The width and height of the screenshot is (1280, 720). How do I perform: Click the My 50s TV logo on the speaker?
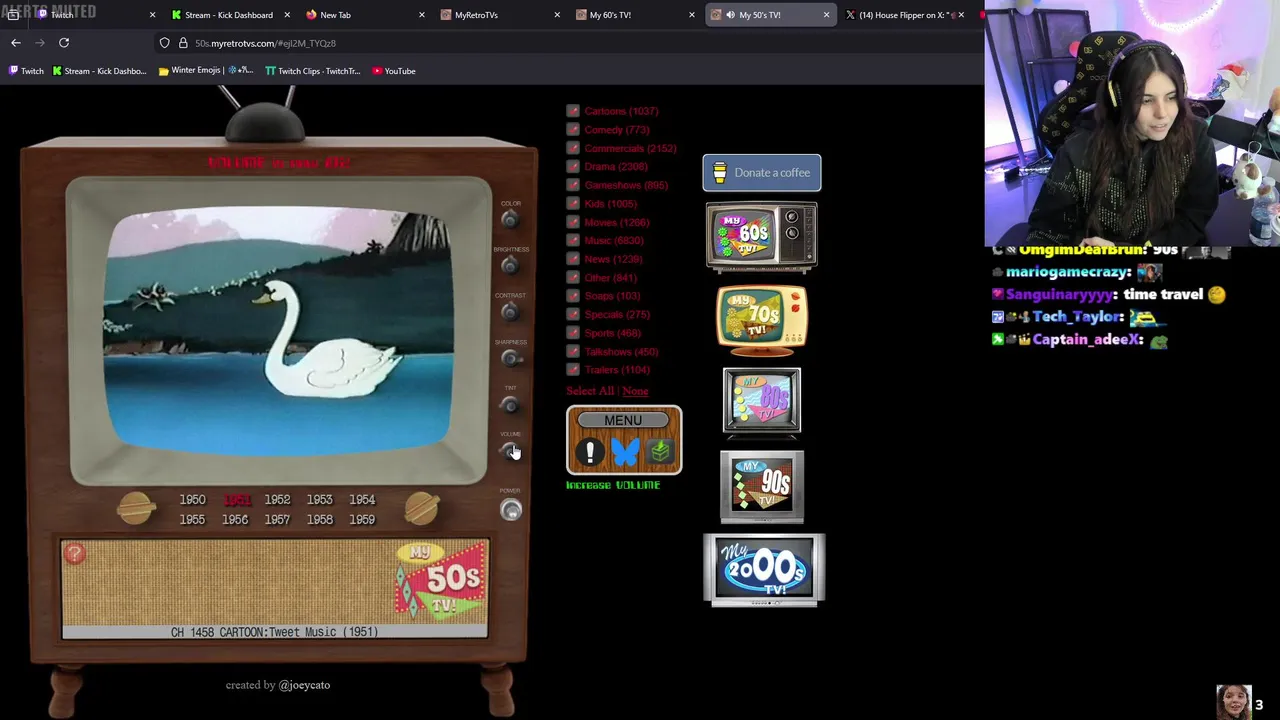(440, 580)
